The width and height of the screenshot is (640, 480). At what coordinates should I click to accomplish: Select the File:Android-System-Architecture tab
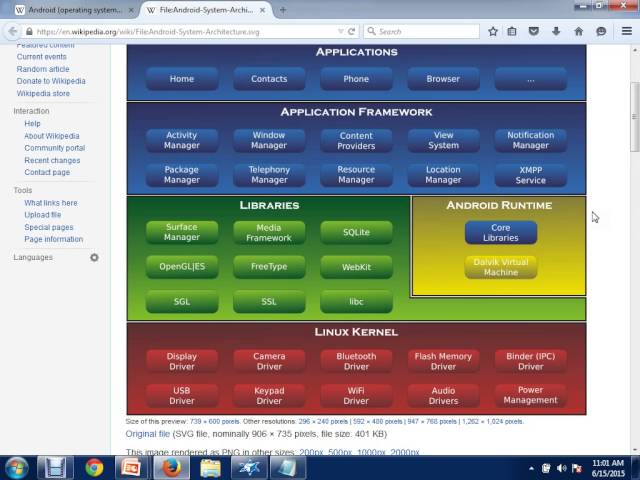(x=206, y=10)
